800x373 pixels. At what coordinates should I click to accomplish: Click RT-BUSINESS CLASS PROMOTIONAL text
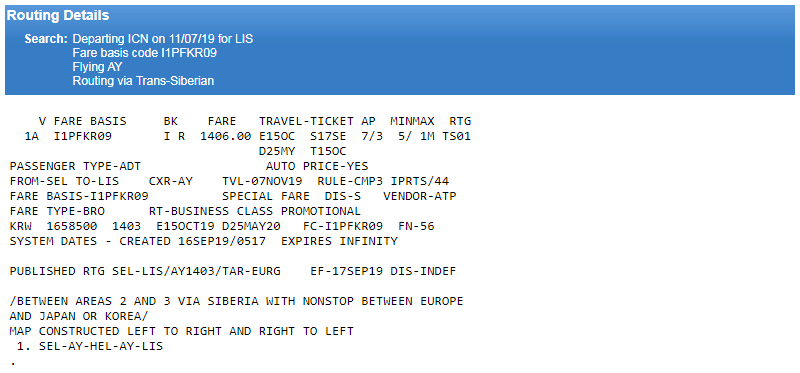click(255, 211)
